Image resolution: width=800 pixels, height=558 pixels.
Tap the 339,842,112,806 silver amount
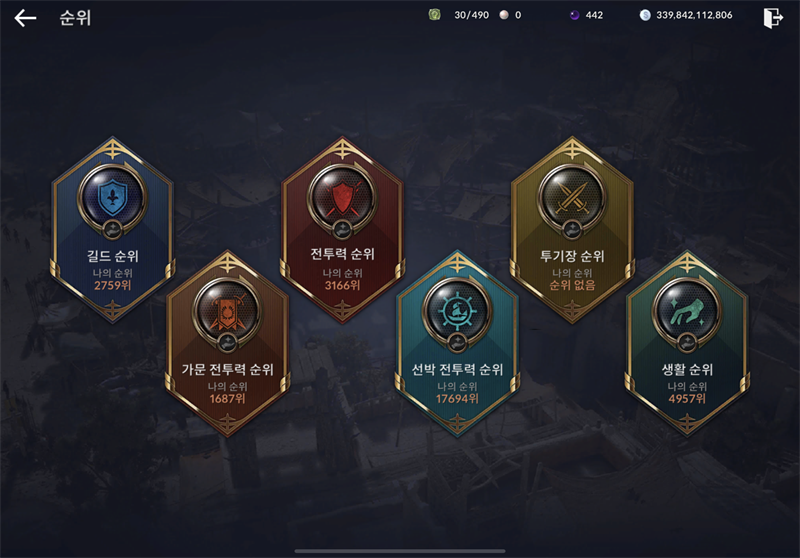(x=694, y=15)
